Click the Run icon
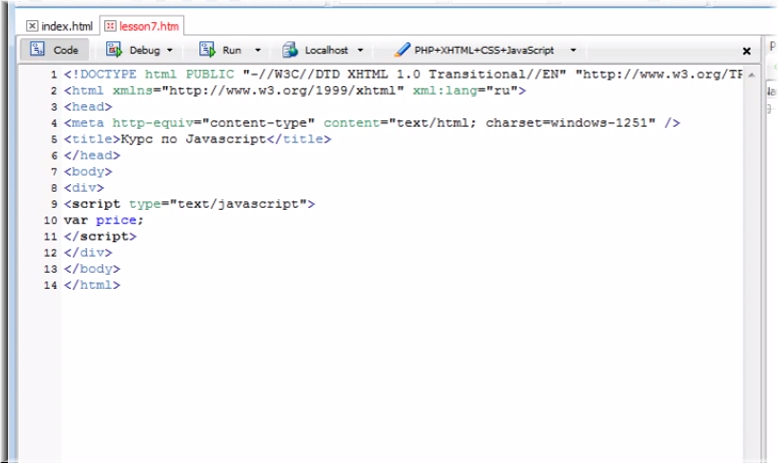The image size is (778, 463). pyautogui.click(x=207, y=50)
